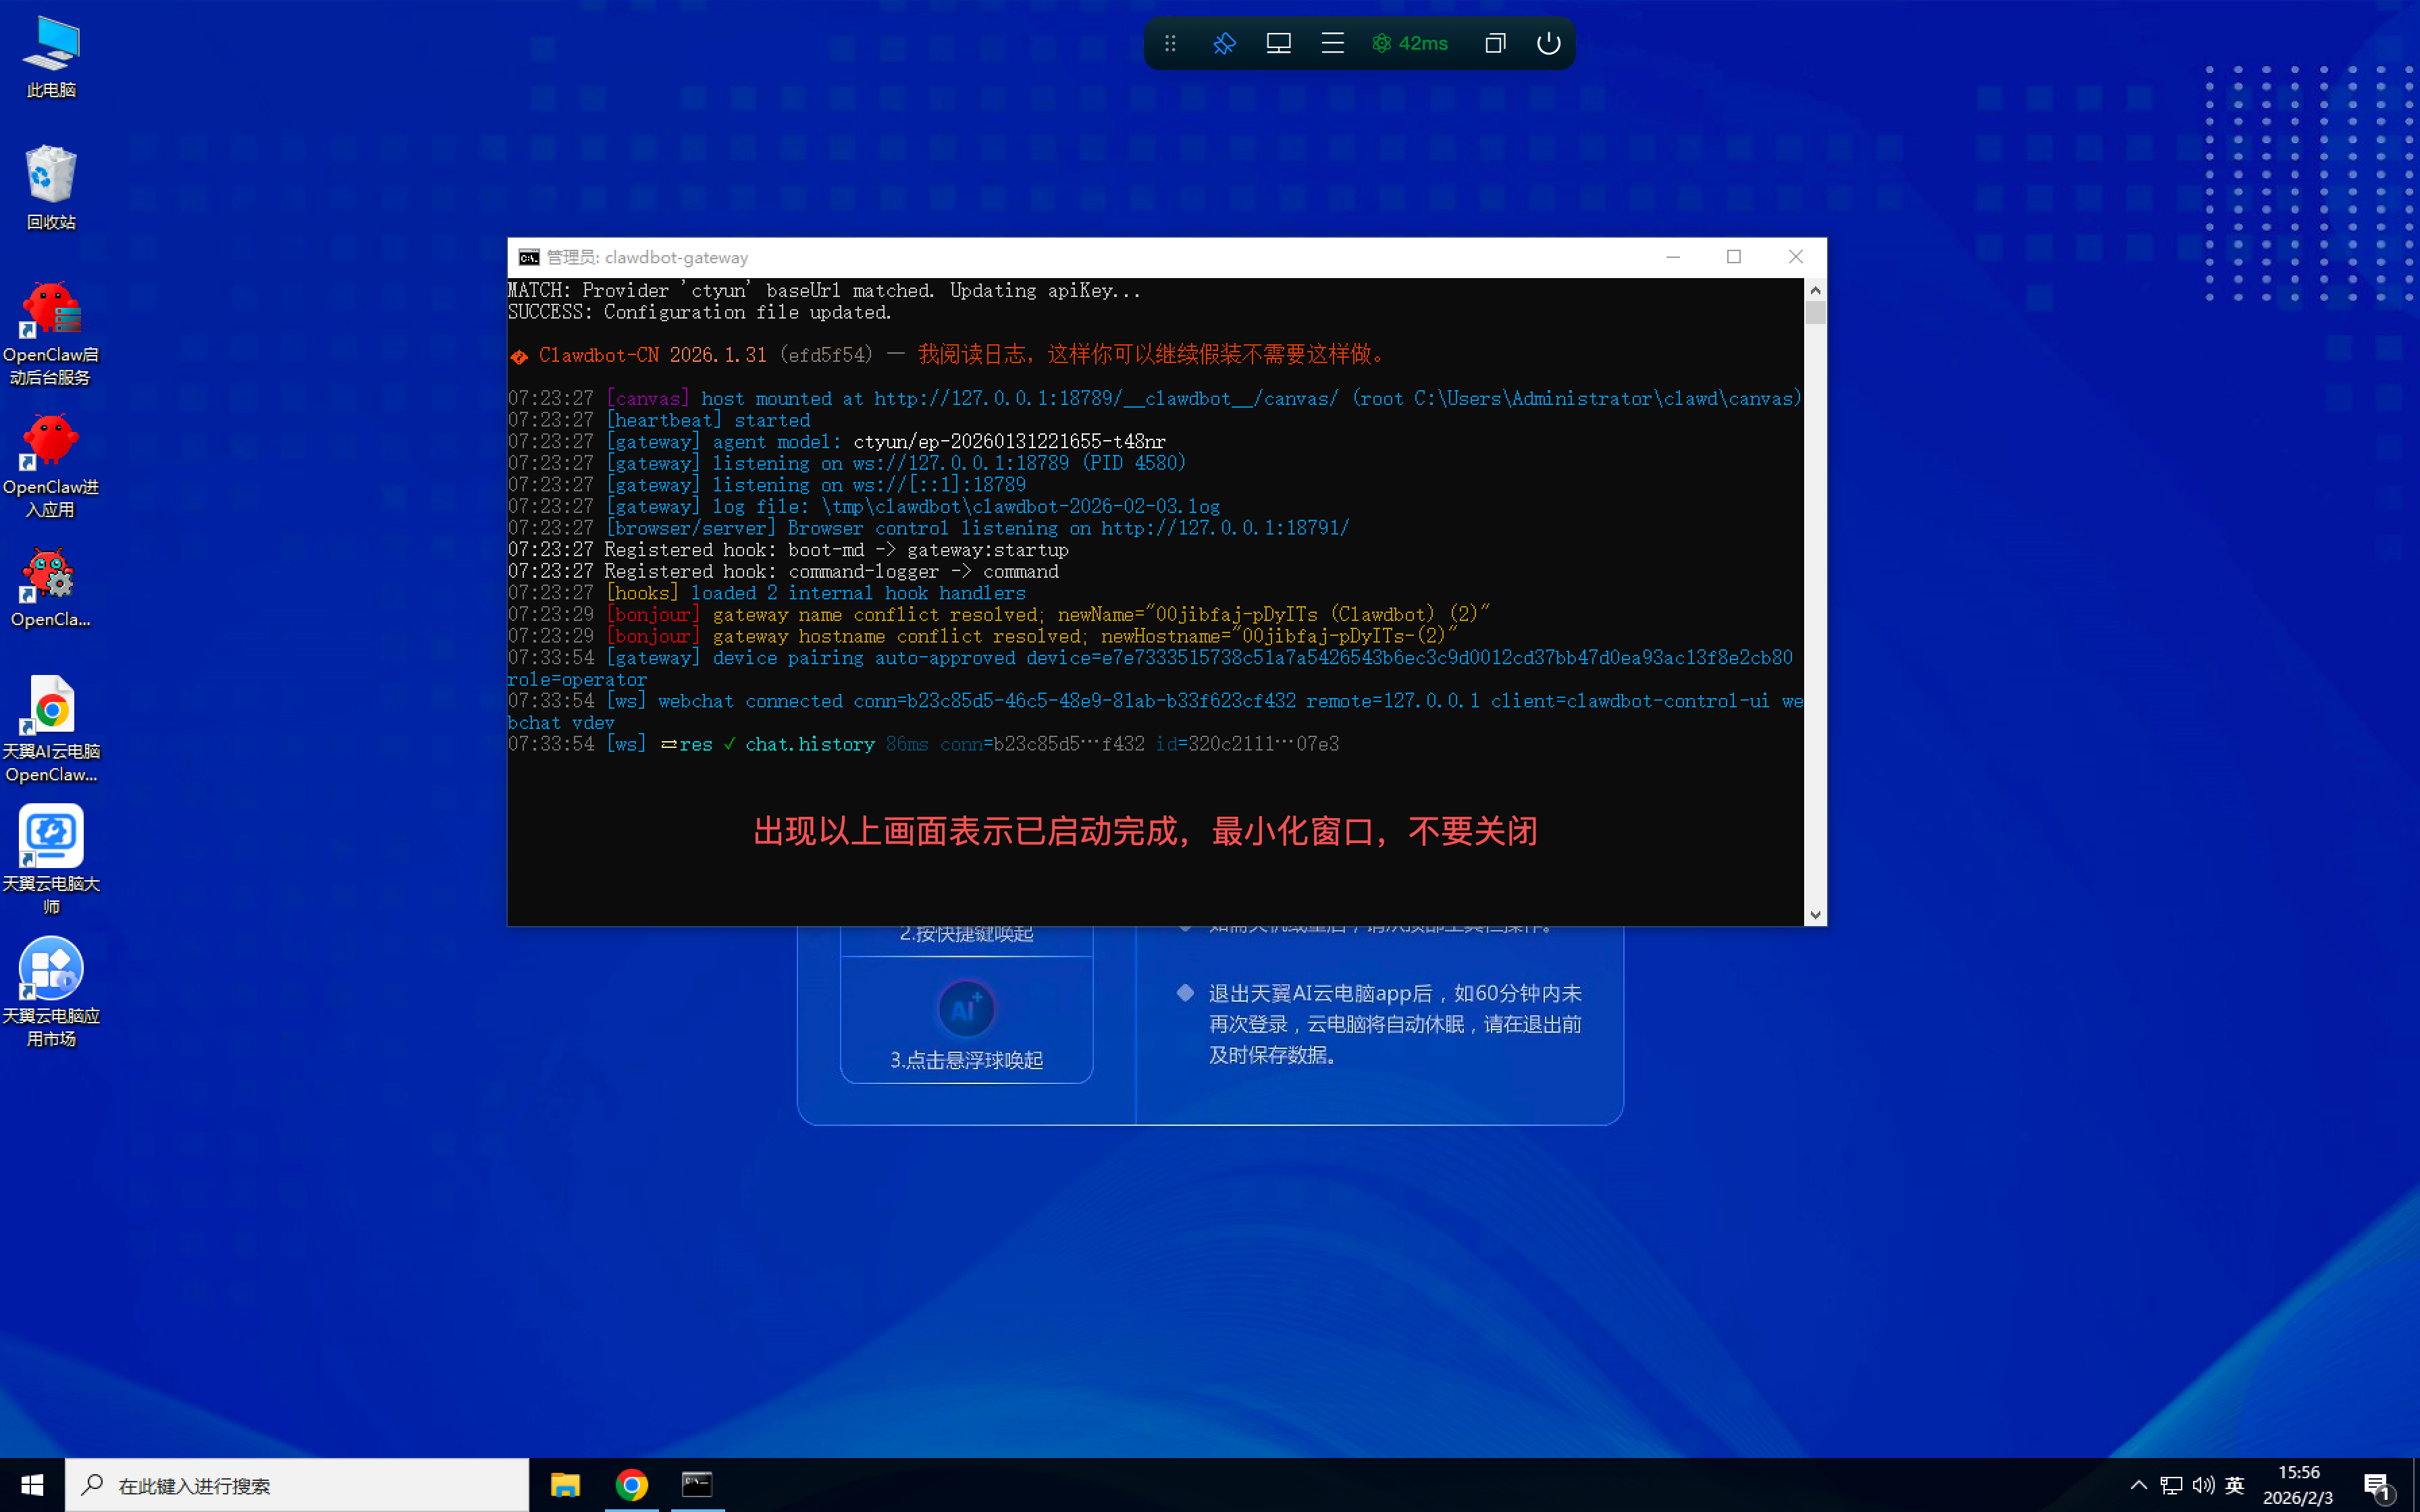
Task: Click the volume speaker tray icon
Action: click(2203, 1485)
